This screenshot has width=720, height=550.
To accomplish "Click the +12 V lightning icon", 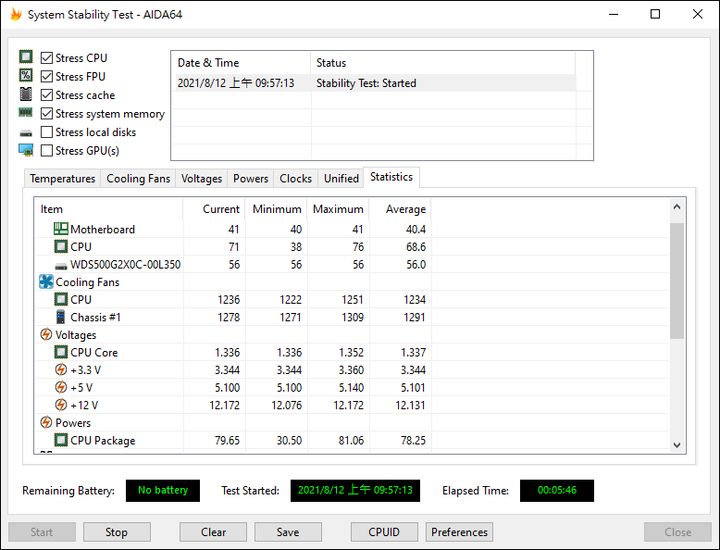I will pyautogui.click(x=61, y=404).
